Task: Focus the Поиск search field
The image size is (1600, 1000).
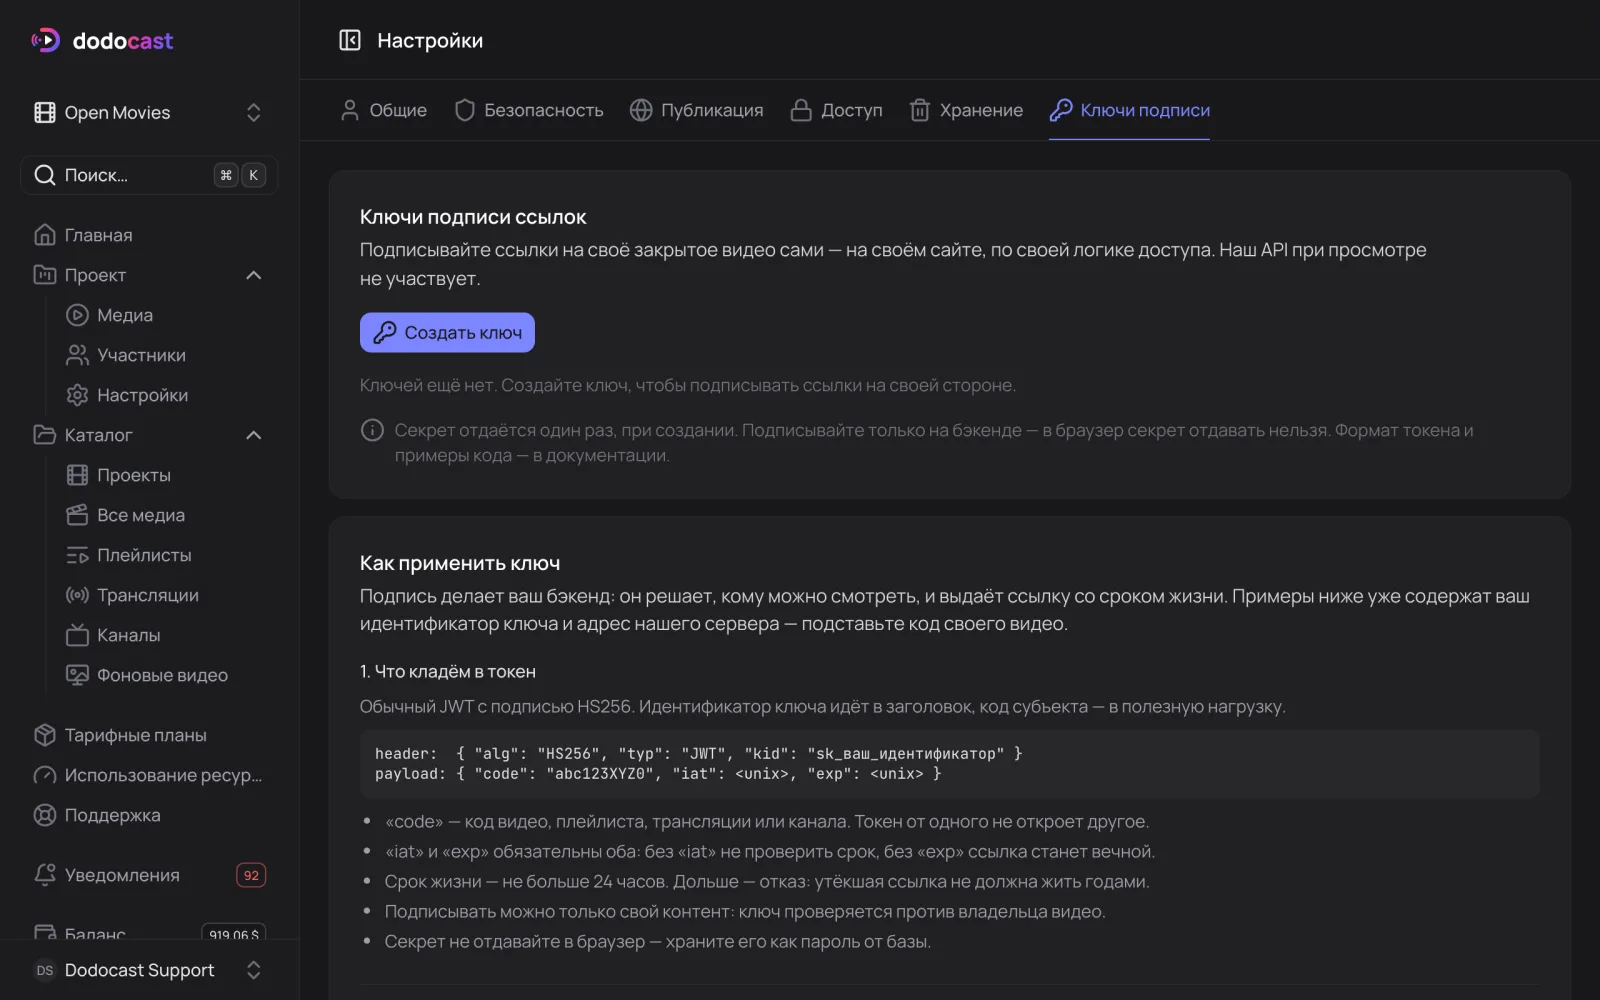Action: (149, 175)
